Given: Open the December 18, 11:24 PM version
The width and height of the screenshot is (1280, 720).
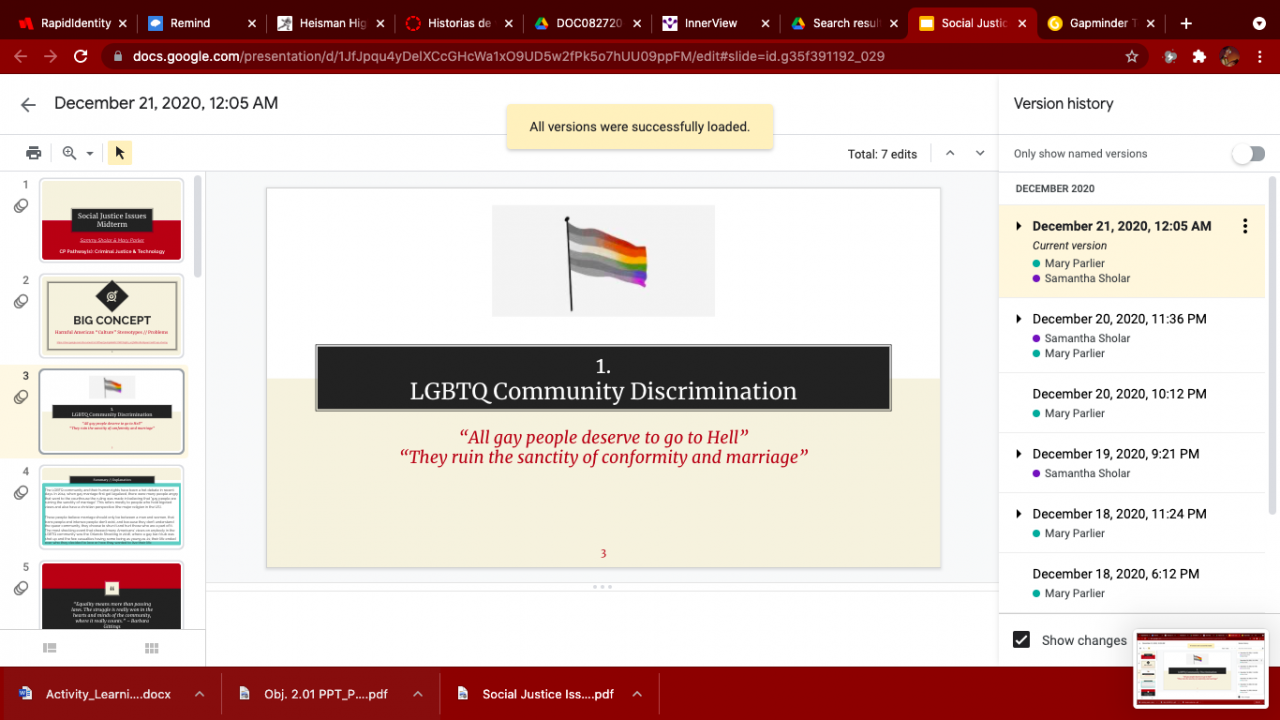Looking at the screenshot, I should point(1133,523).
